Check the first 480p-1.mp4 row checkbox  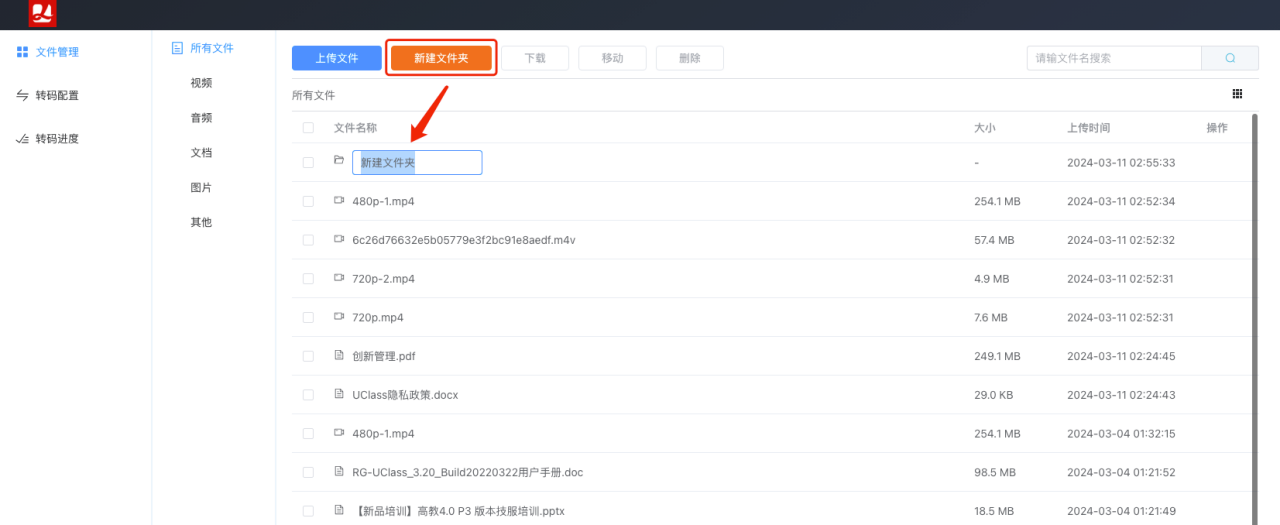[x=308, y=201]
